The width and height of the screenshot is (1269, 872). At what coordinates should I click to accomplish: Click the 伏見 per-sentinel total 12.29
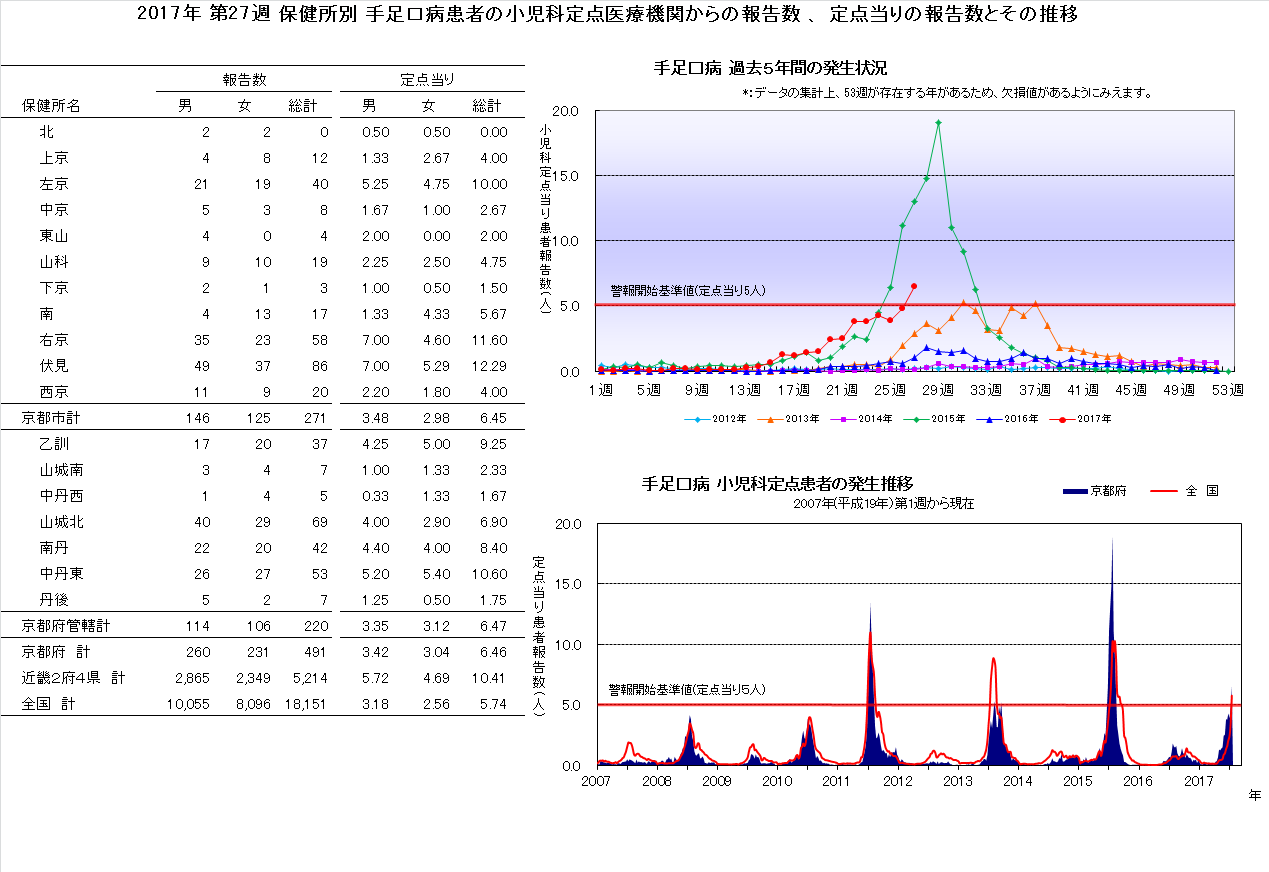click(490, 366)
